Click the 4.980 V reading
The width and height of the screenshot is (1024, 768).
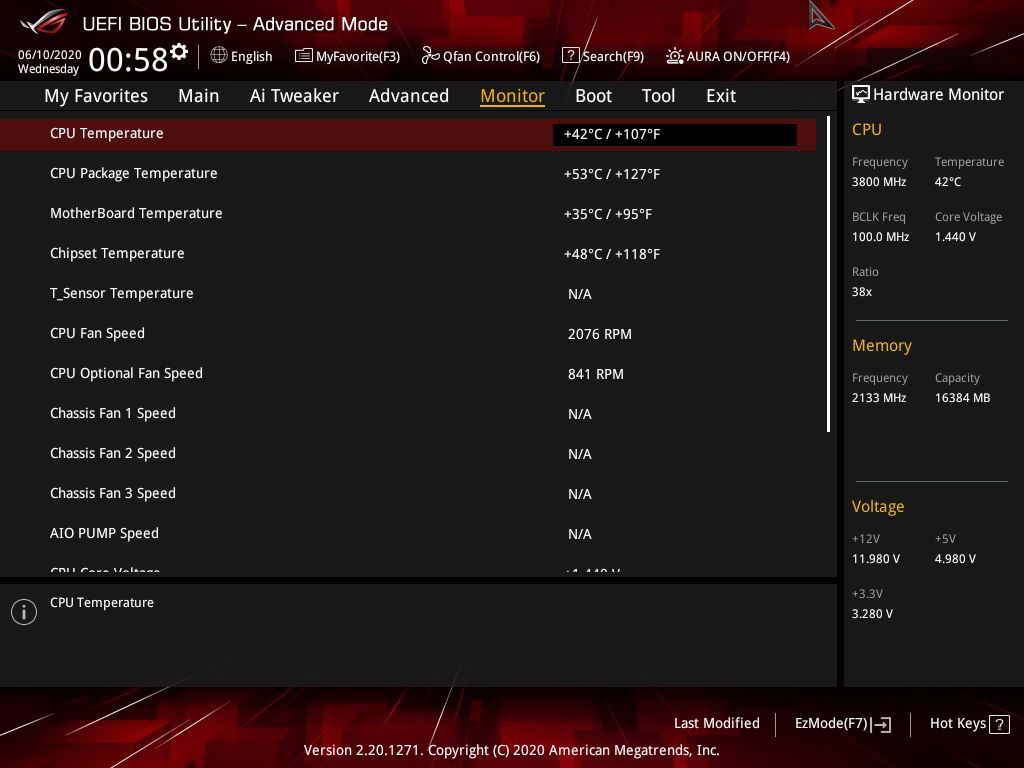(955, 559)
